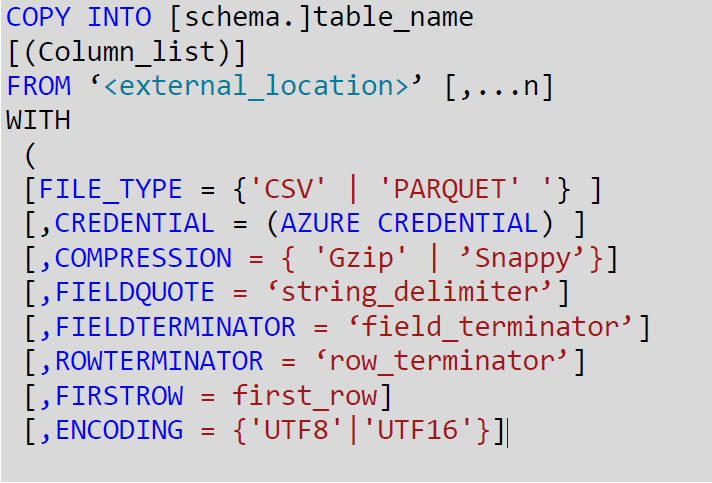
Task: Click the COMPRESSION option name
Action: pyautogui.click(x=143, y=258)
